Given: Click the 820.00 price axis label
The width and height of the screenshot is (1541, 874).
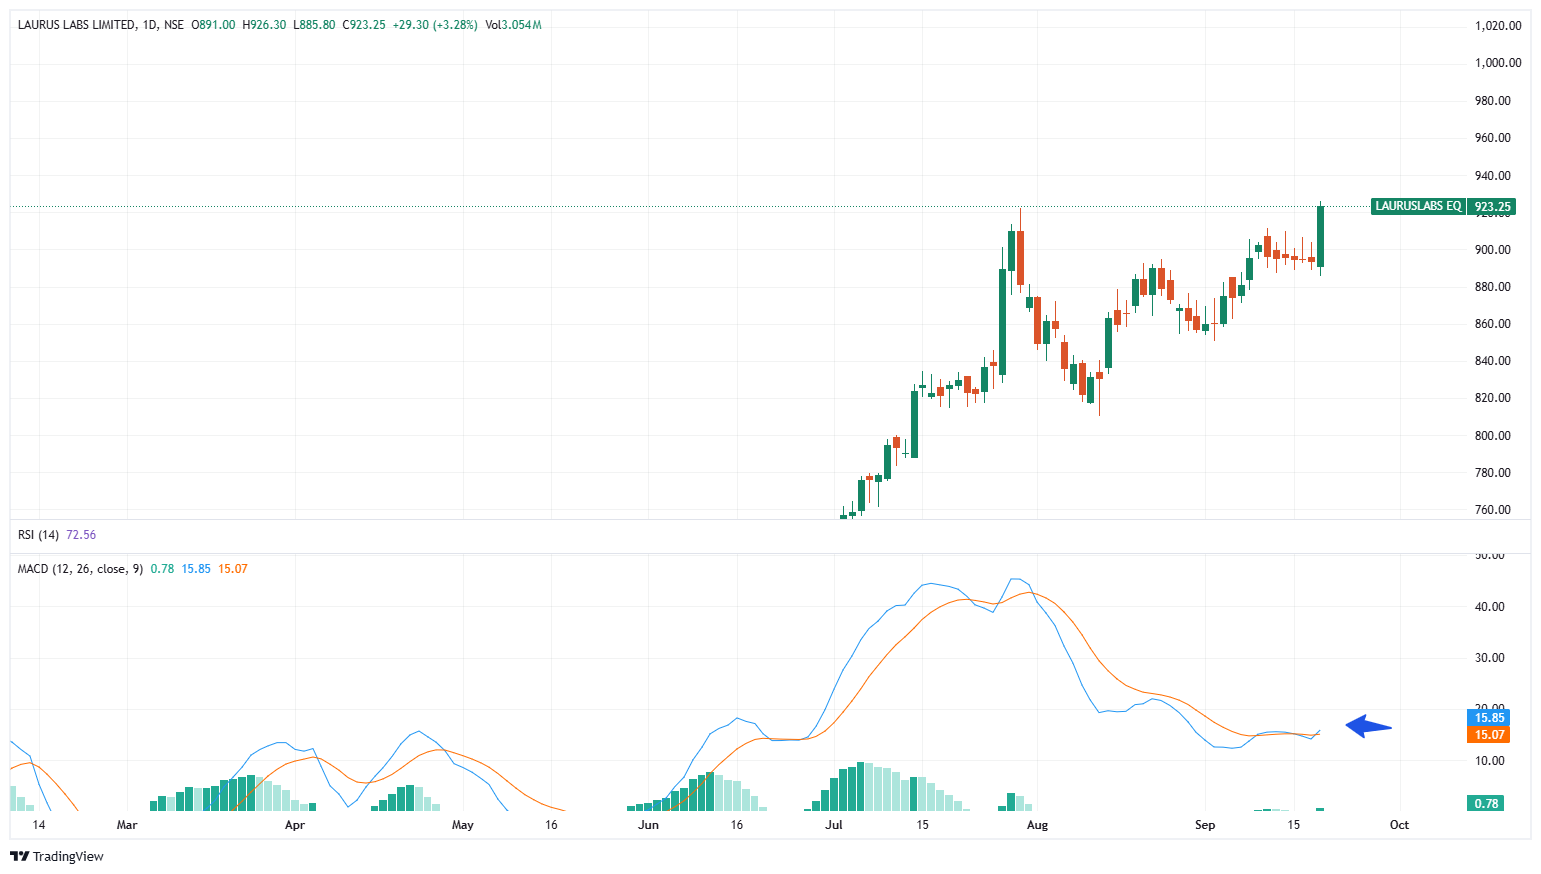Looking at the screenshot, I should [x=1493, y=398].
